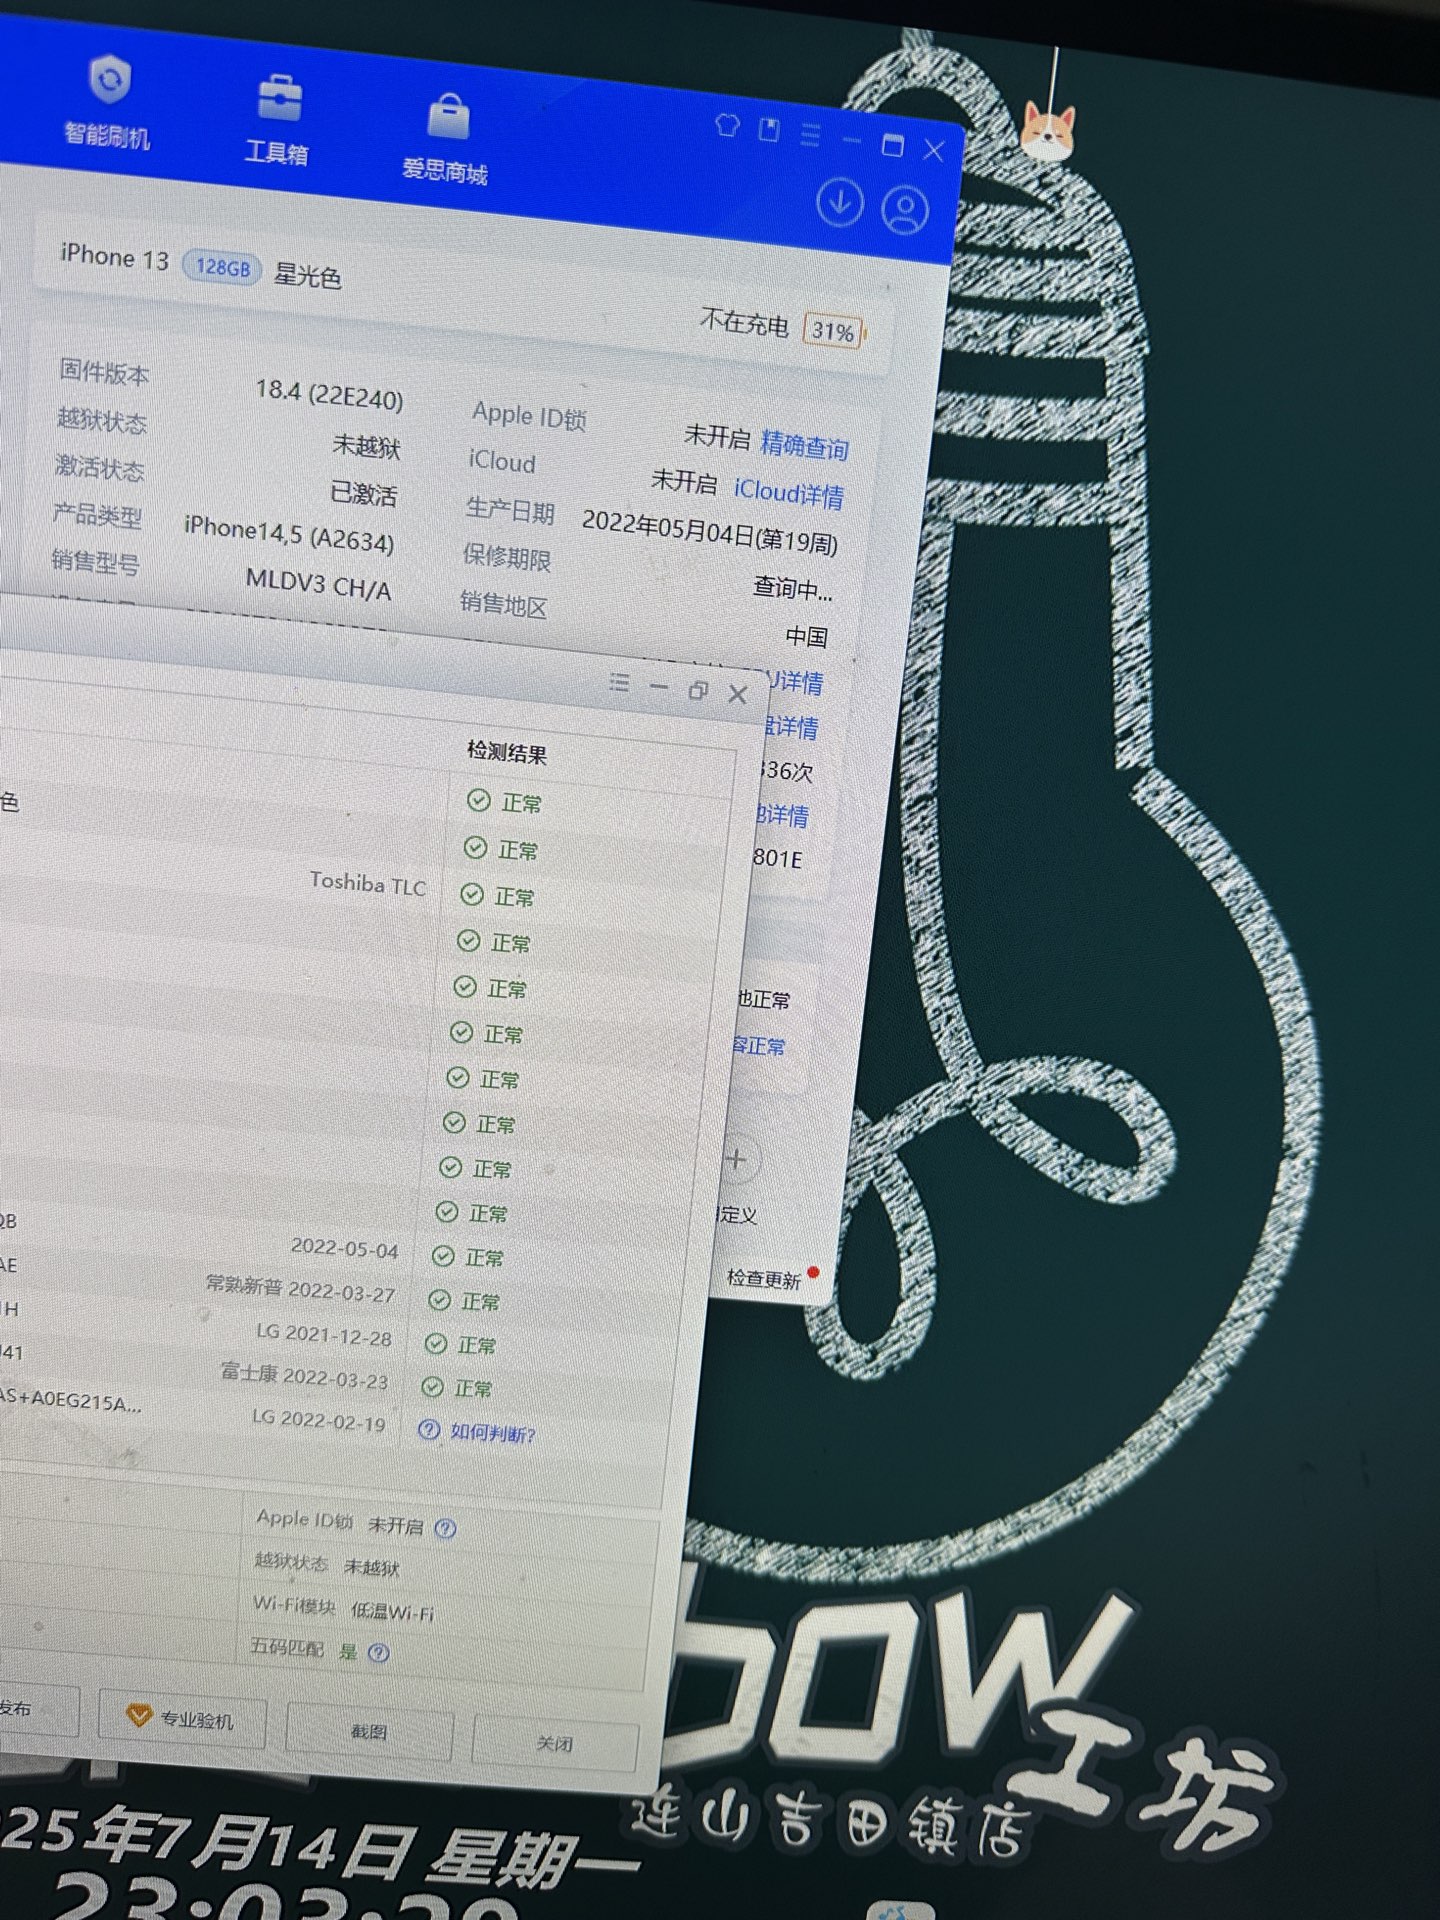Click the firmware version 18.4 (22E240)
Viewport: 1440px width, 1920px height.
pos(329,393)
